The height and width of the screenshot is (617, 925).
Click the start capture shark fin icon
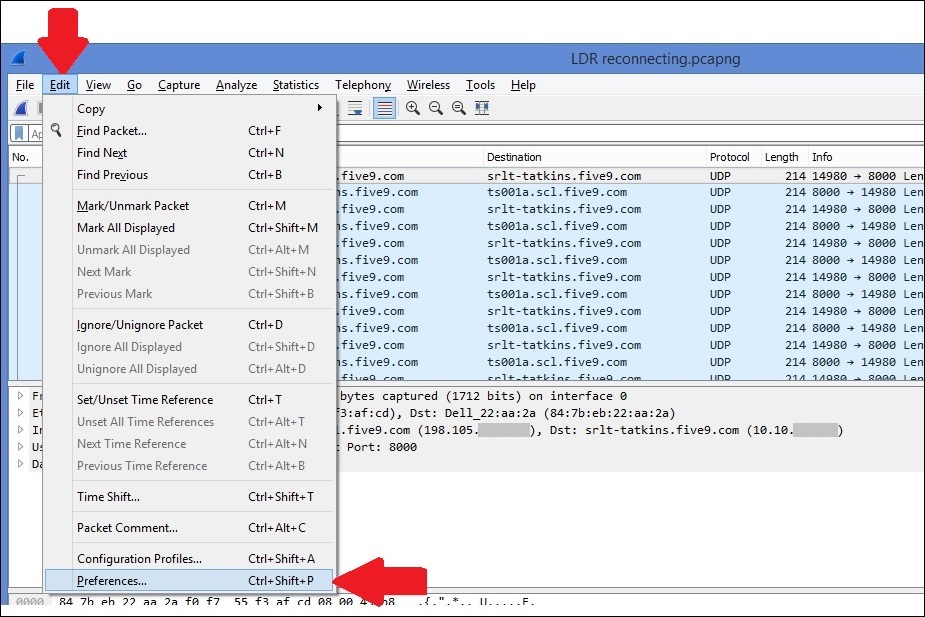point(21,108)
